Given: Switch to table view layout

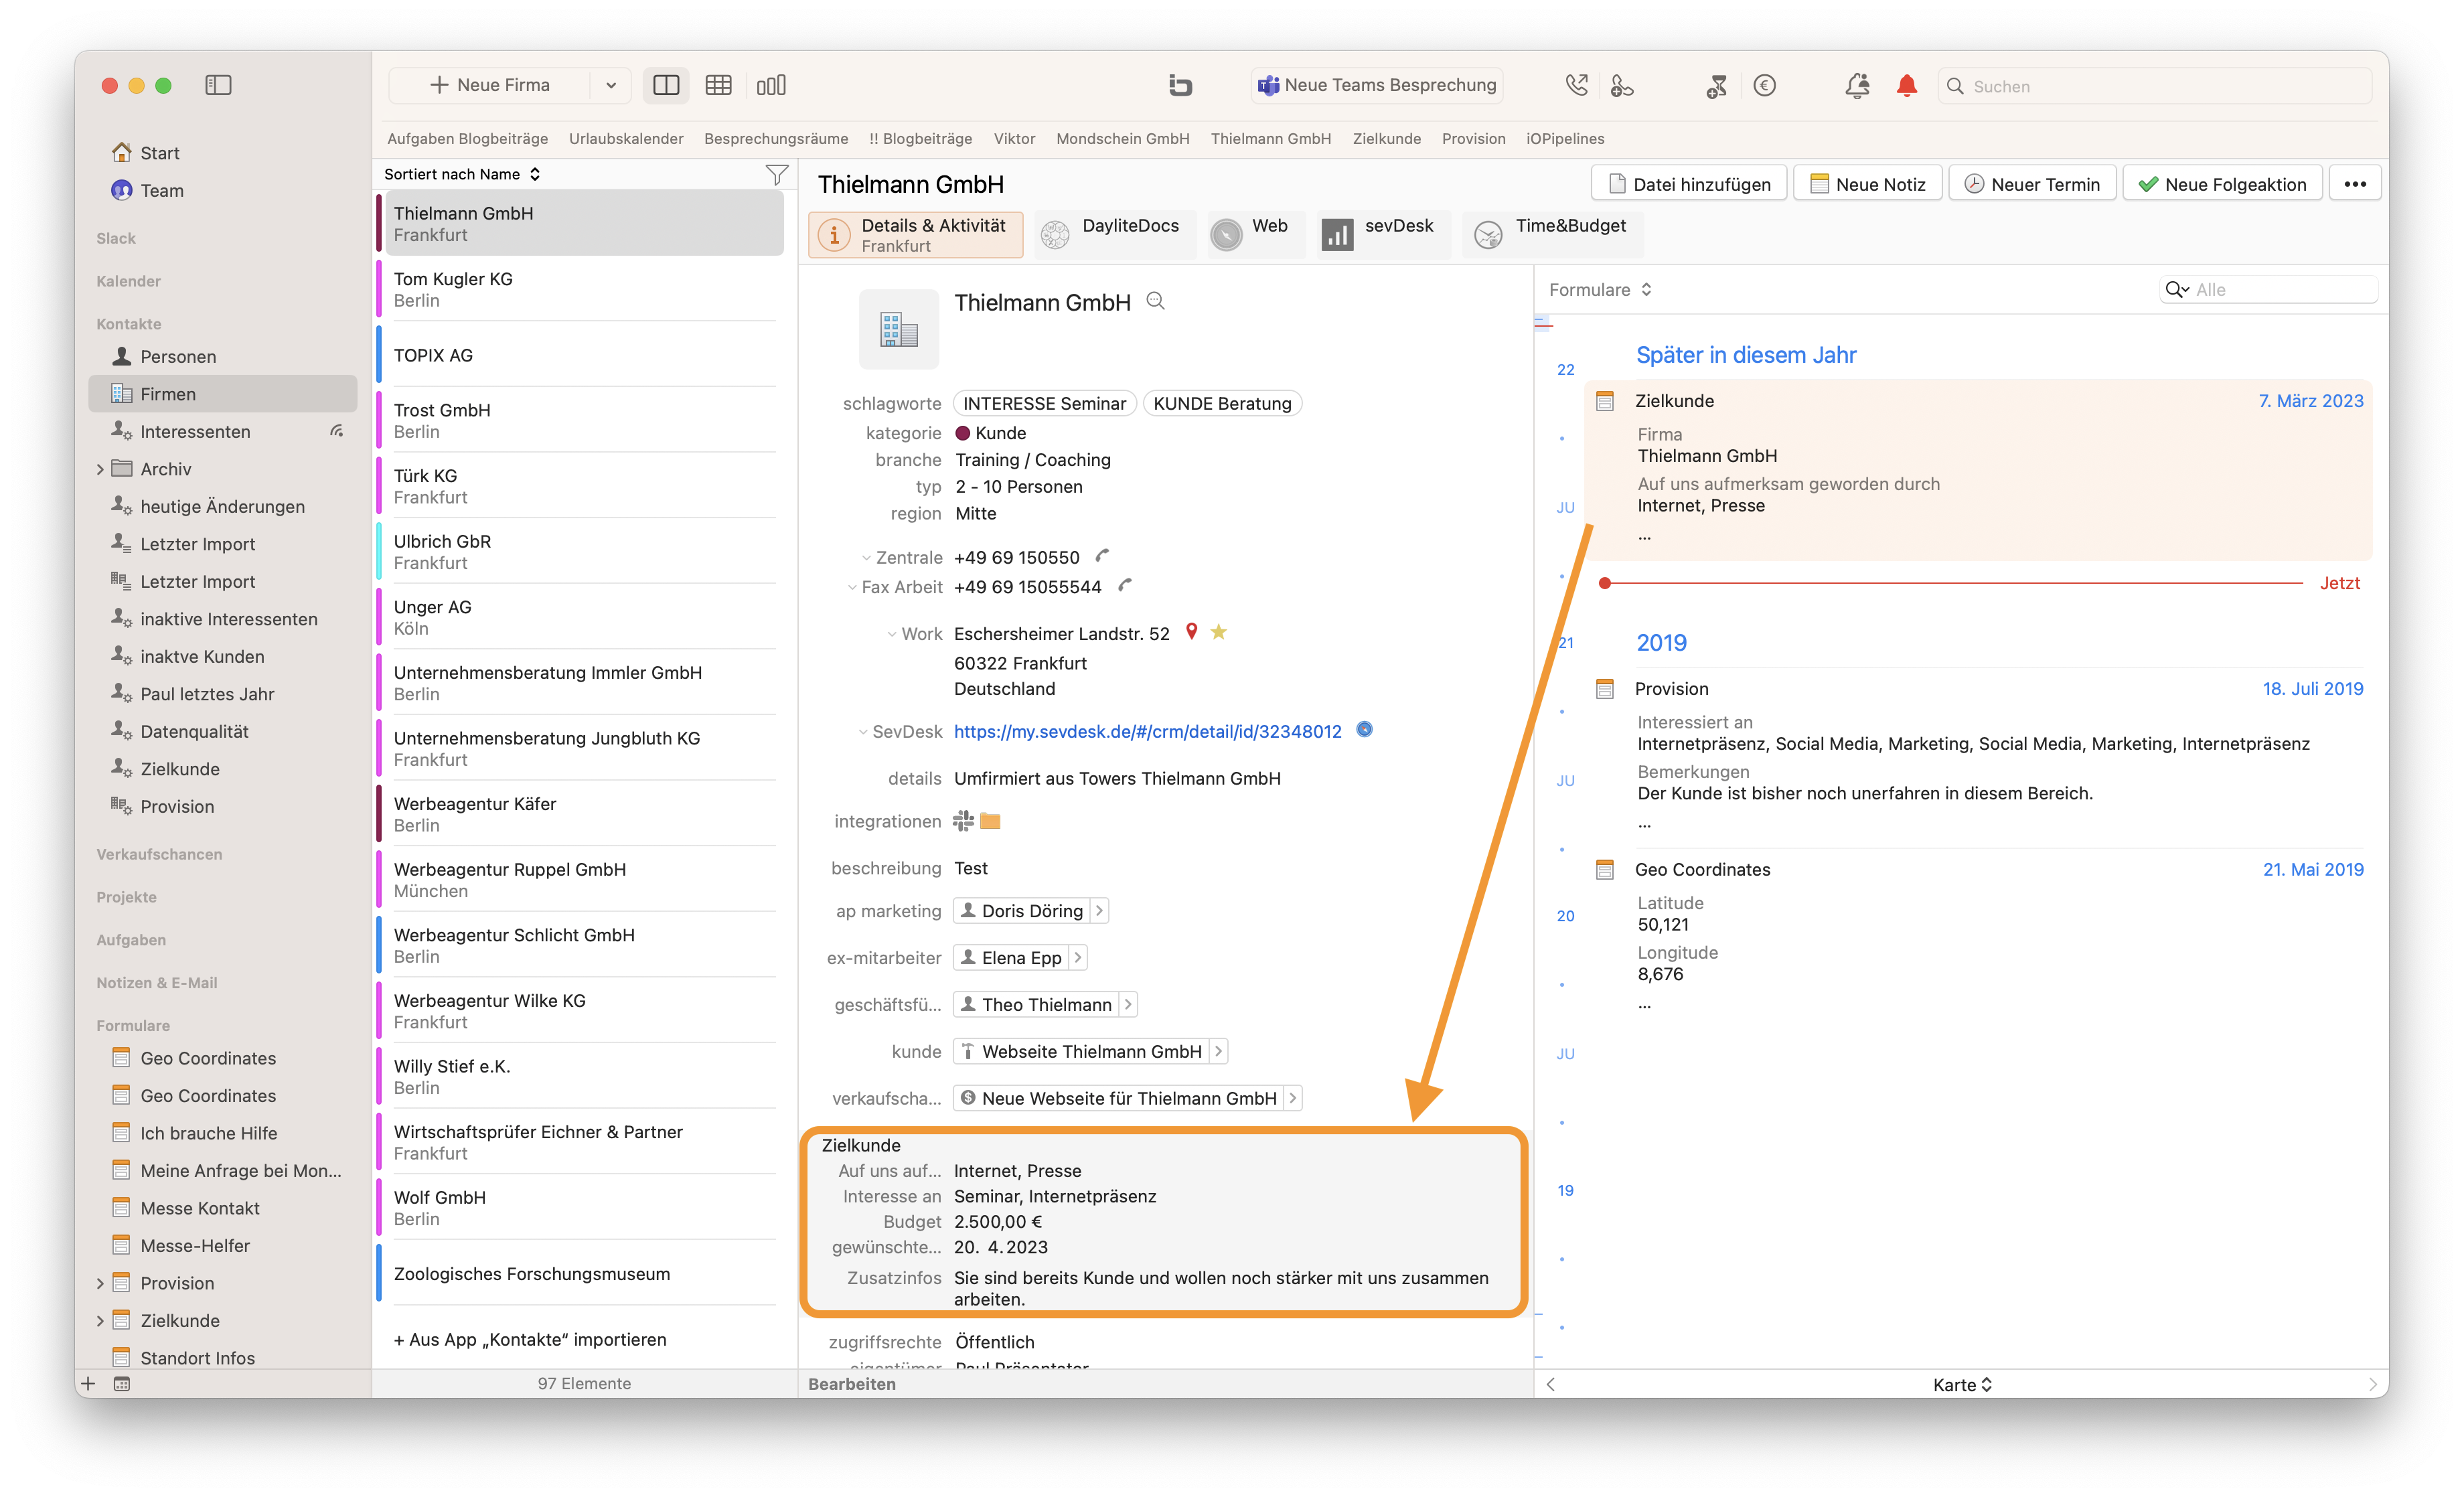Looking at the screenshot, I should tap(718, 85).
